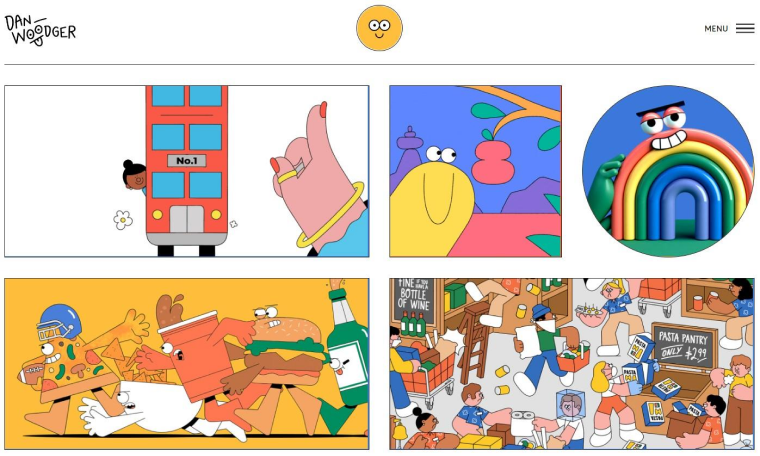Click the Pasta Pantry chalkboard sign
Image resolution: width=760 pixels, height=456 pixels.
tap(683, 346)
